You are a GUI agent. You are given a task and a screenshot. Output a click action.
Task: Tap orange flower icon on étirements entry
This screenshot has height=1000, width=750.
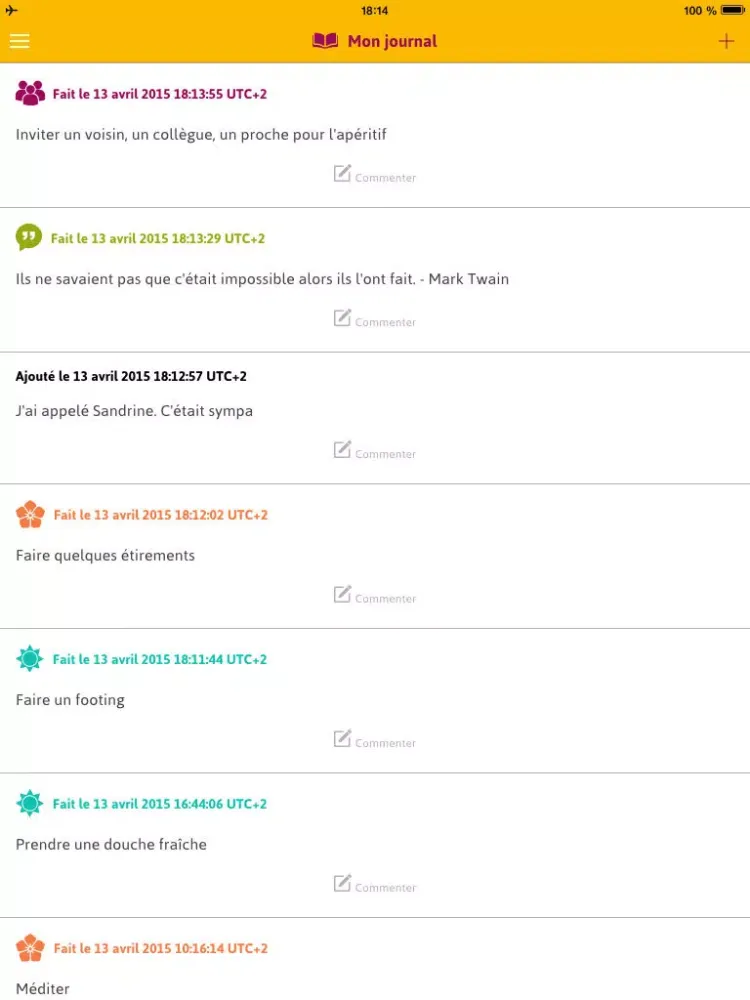(30, 514)
